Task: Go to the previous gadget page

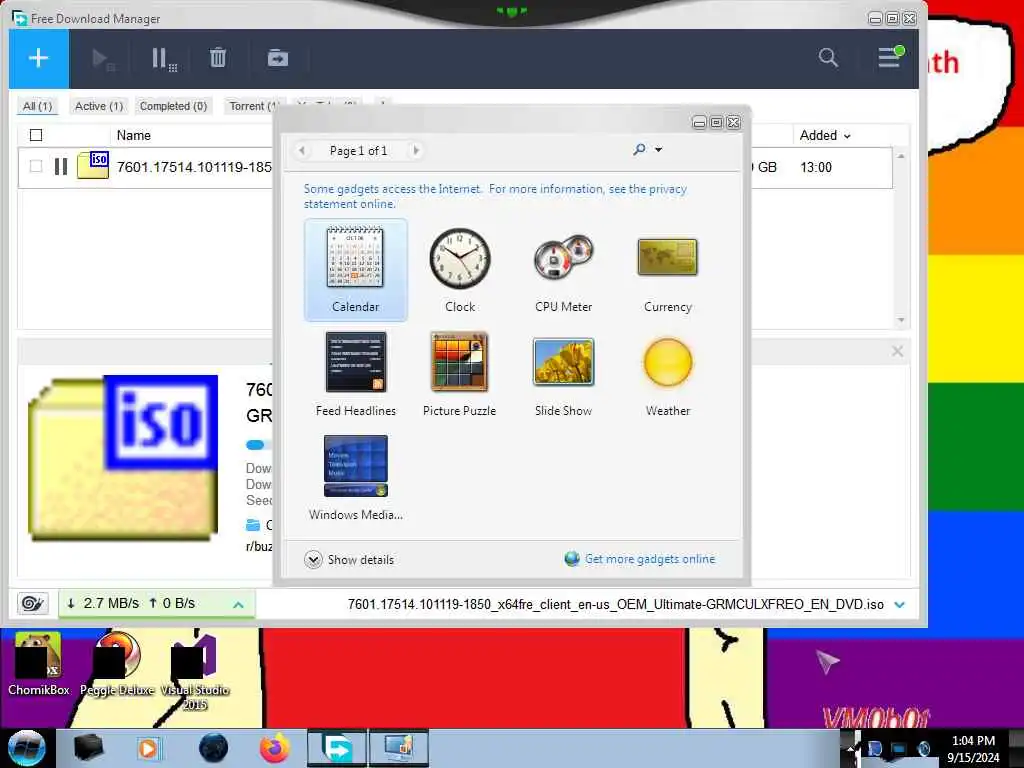Action: pyautogui.click(x=302, y=151)
